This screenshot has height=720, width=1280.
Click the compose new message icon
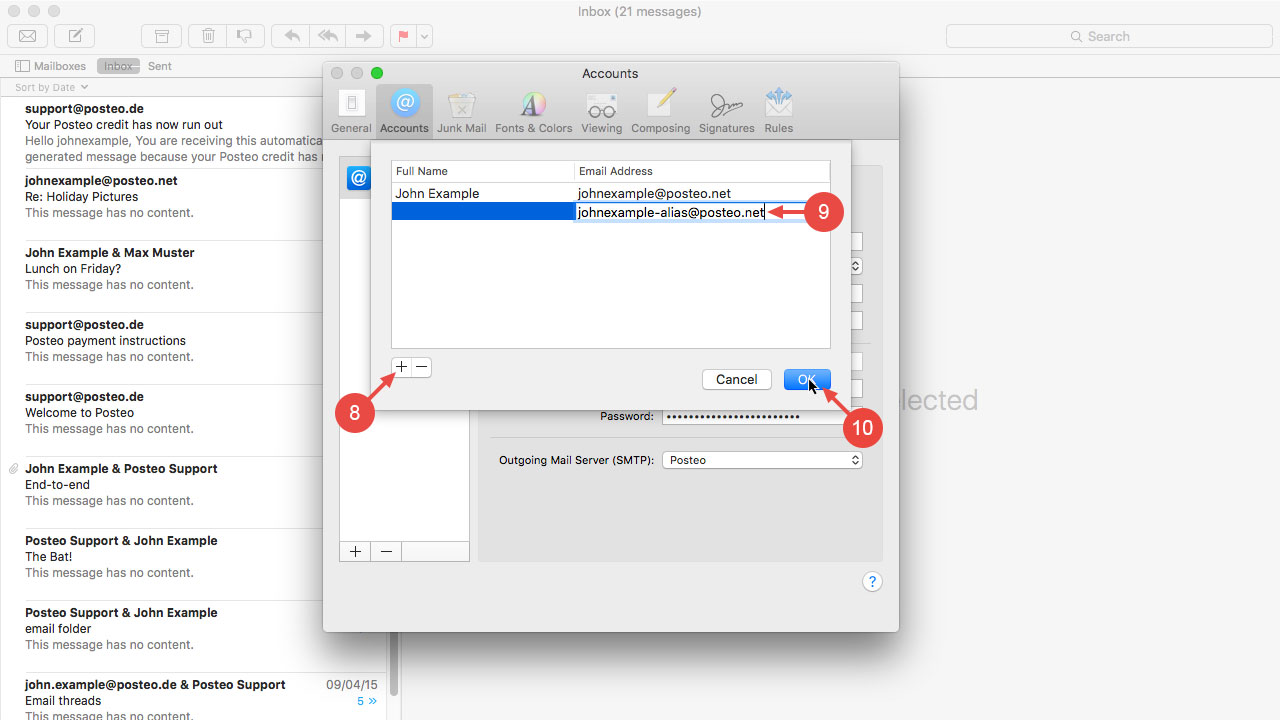tap(74, 36)
